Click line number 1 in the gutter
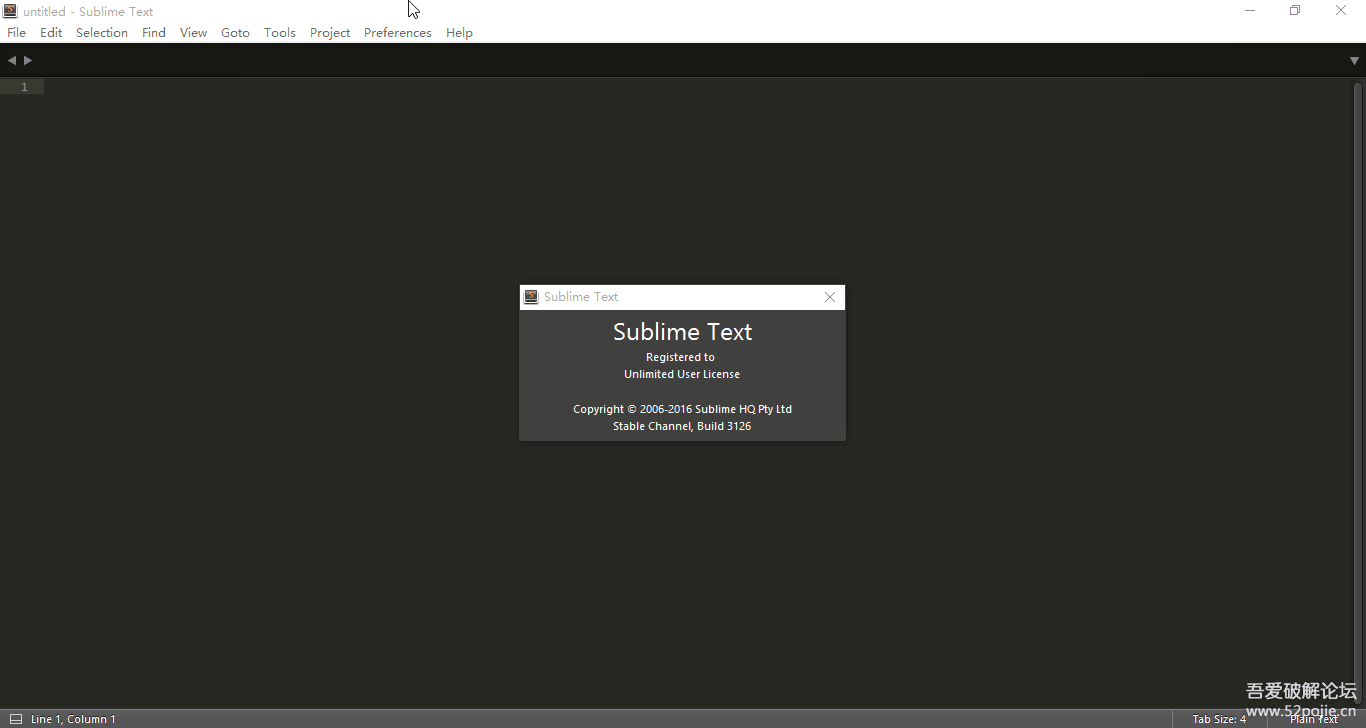The width and height of the screenshot is (1366, 728). pos(24,87)
